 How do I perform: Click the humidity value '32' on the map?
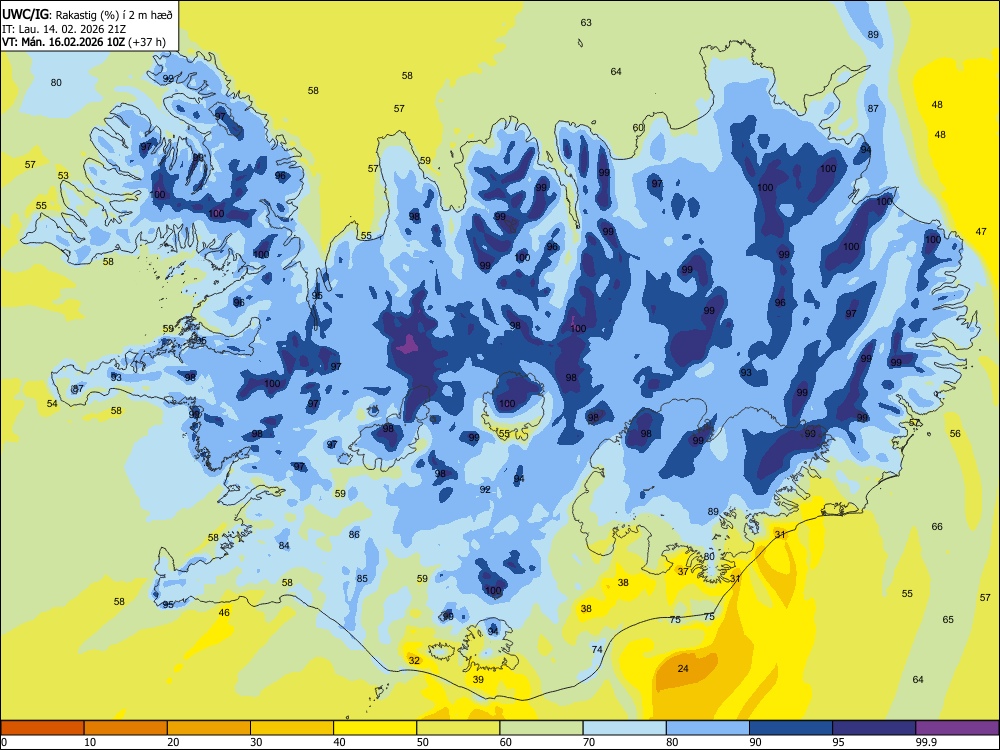415,660
